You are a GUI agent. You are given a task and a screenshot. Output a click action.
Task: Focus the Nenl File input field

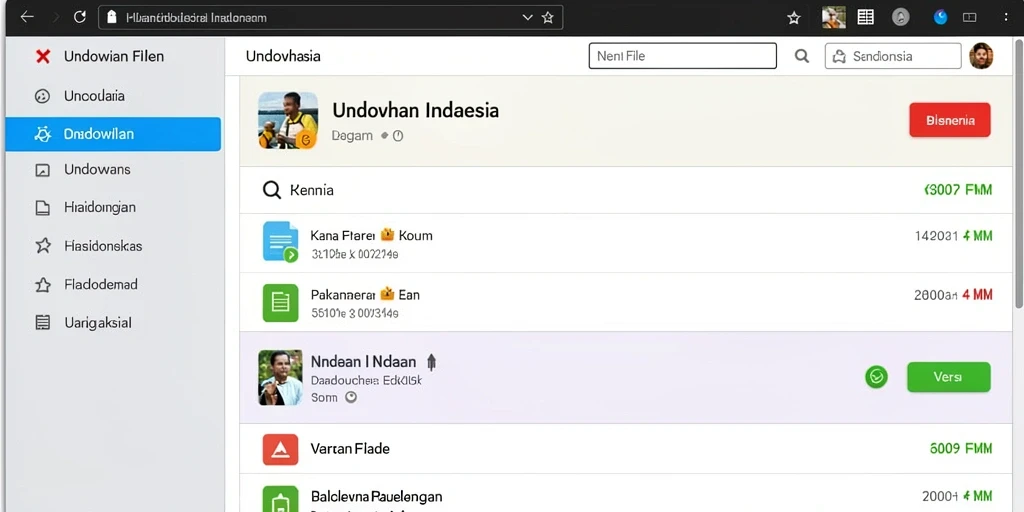(x=682, y=56)
